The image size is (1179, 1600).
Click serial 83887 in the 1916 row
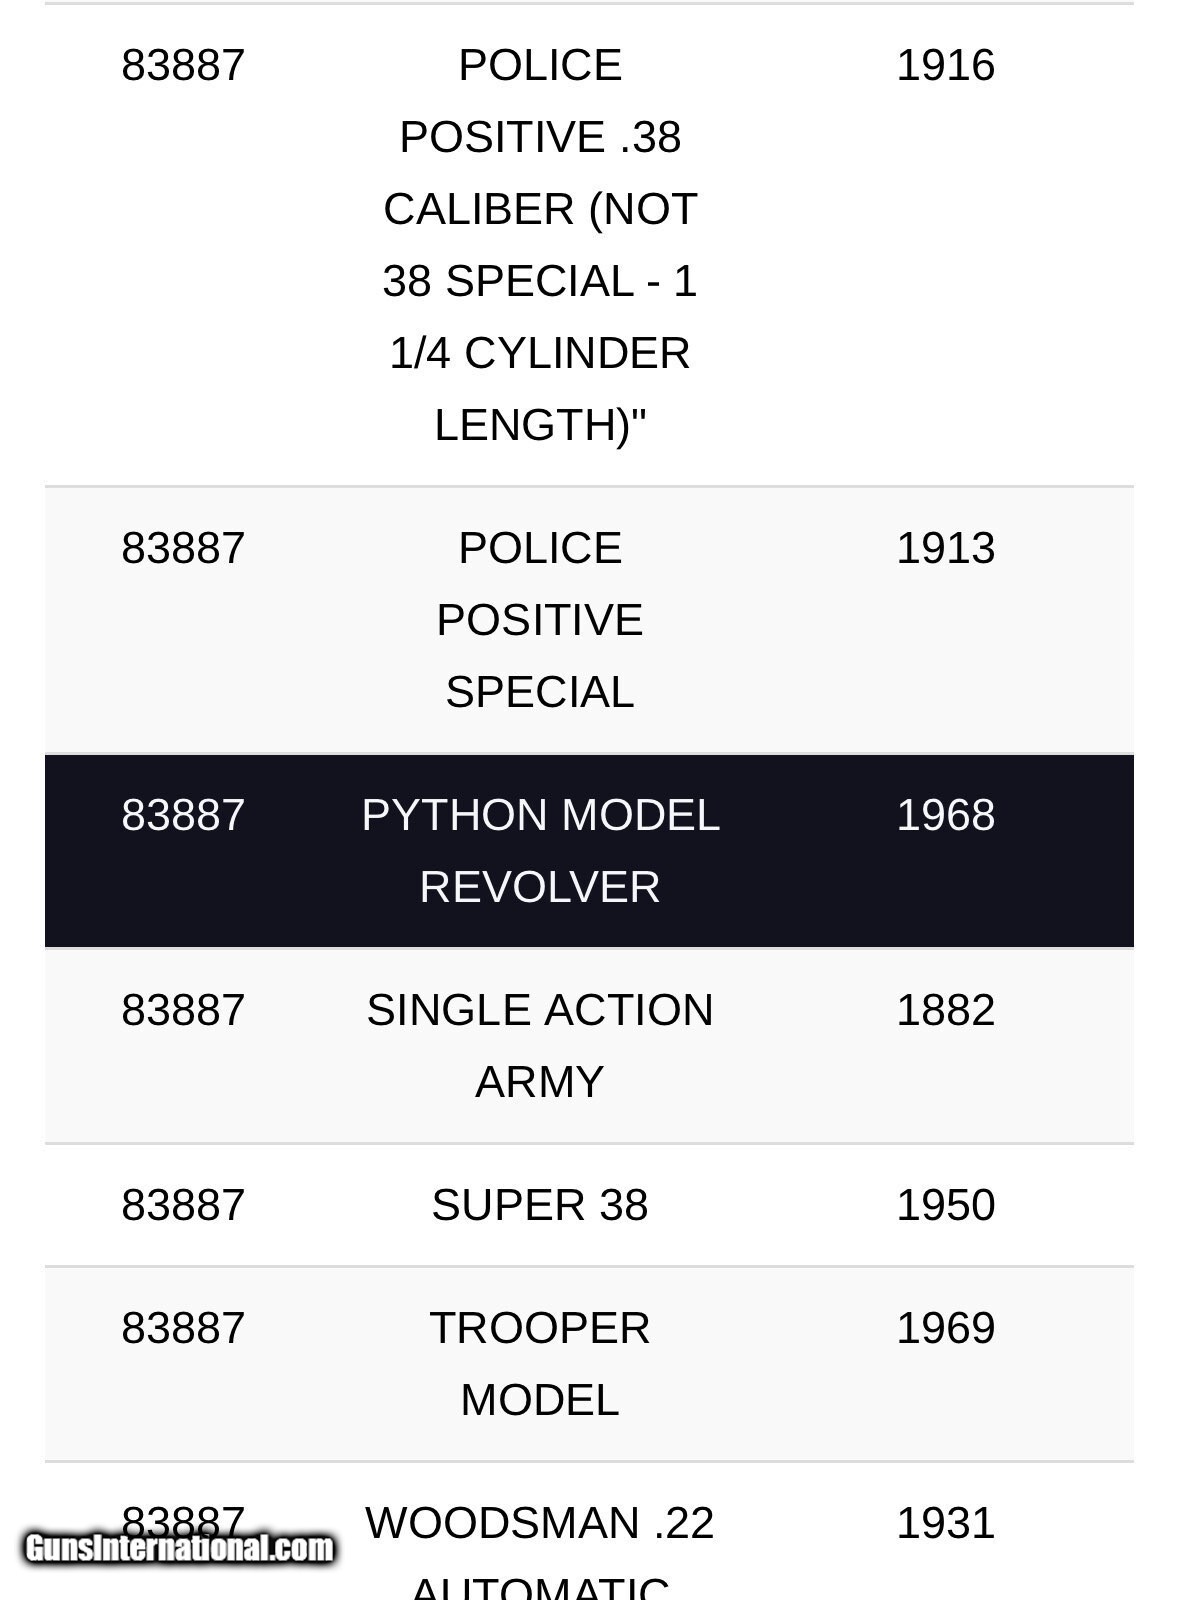183,66
